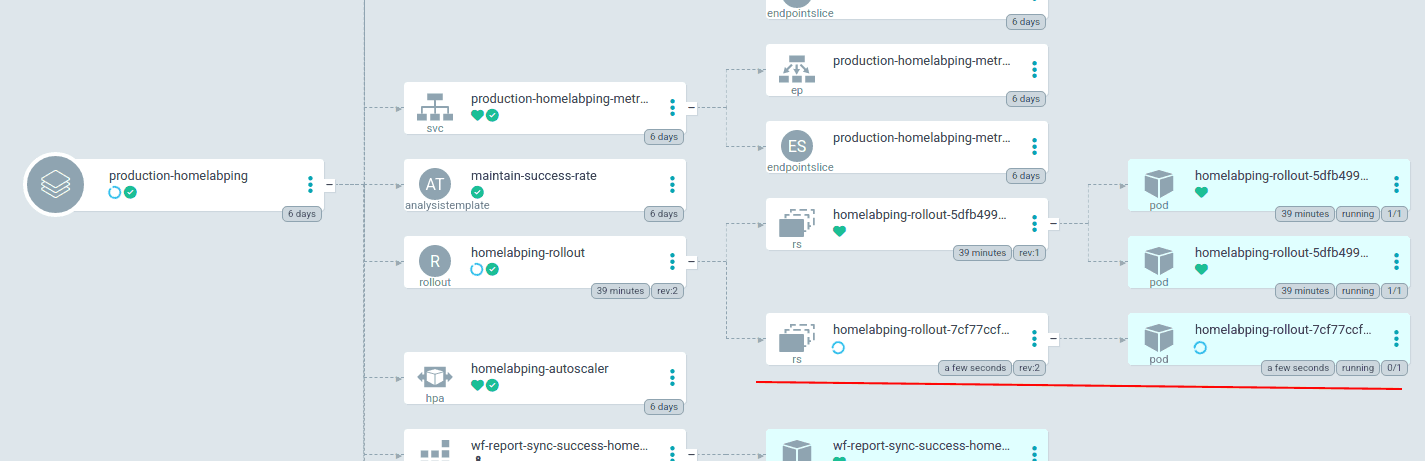1425x461 pixels.
Task: Click the 0/1 ready badge on the pod
Action: 1393,368
